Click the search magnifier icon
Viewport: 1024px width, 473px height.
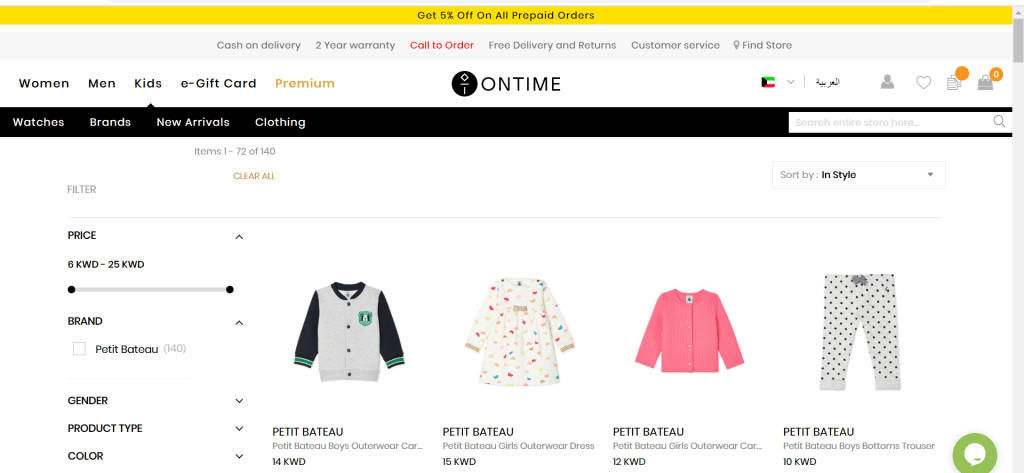(x=999, y=122)
